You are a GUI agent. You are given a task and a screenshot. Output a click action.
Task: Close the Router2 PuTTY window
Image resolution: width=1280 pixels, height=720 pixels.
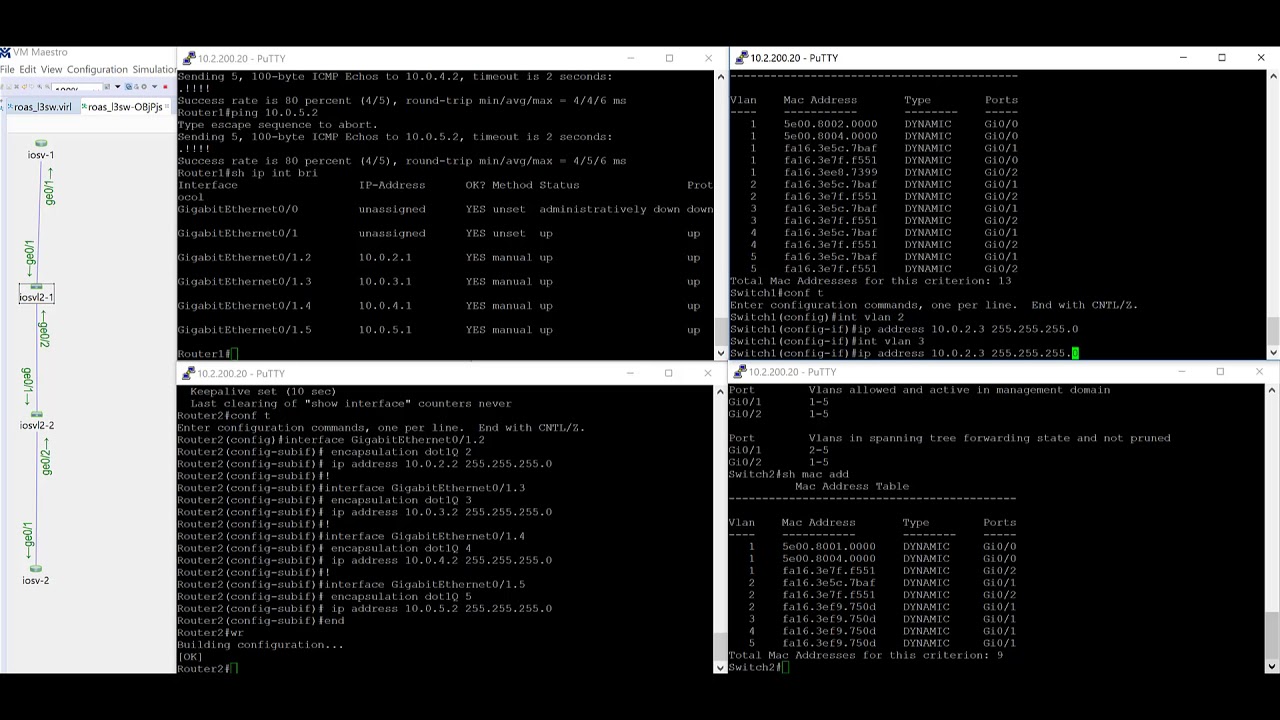click(x=707, y=373)
